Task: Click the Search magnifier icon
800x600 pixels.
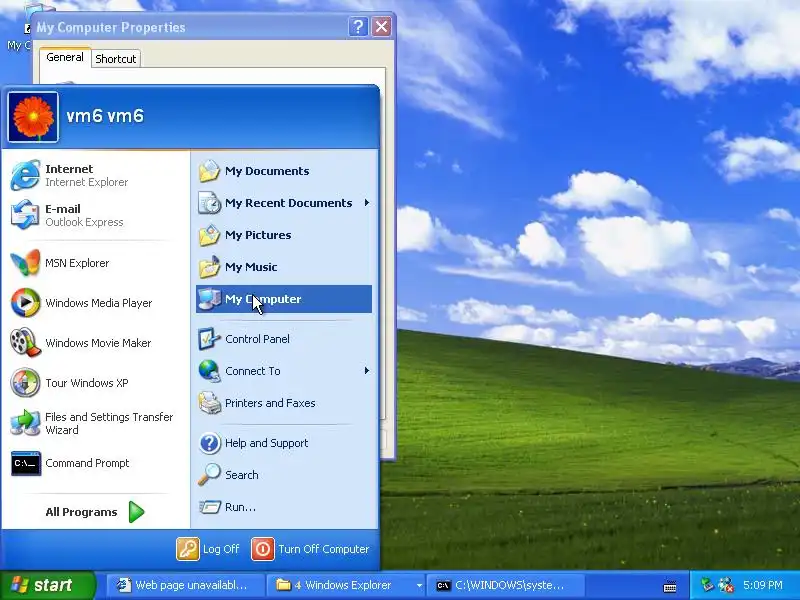Action: 209,474
